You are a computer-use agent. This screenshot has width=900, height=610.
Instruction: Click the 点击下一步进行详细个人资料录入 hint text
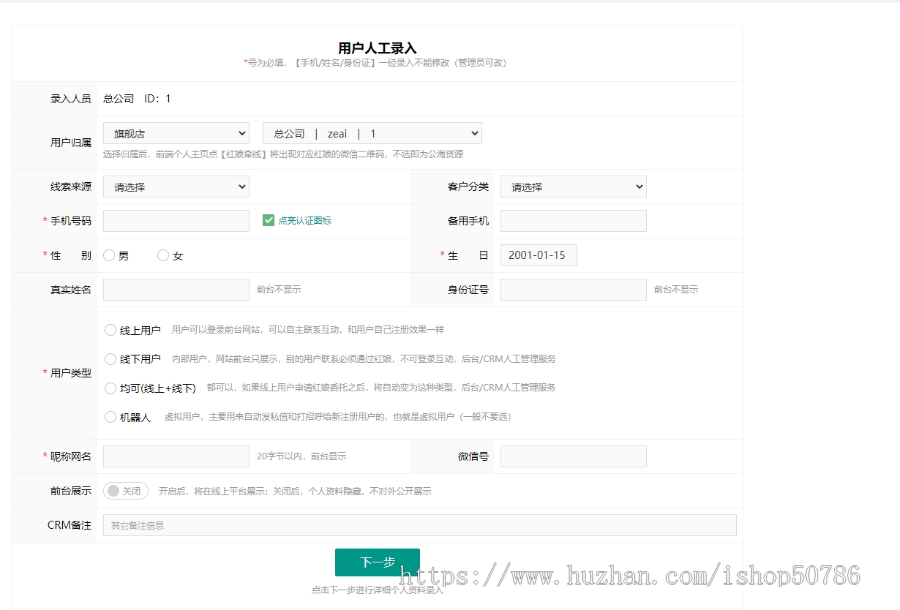pos(377,590)
